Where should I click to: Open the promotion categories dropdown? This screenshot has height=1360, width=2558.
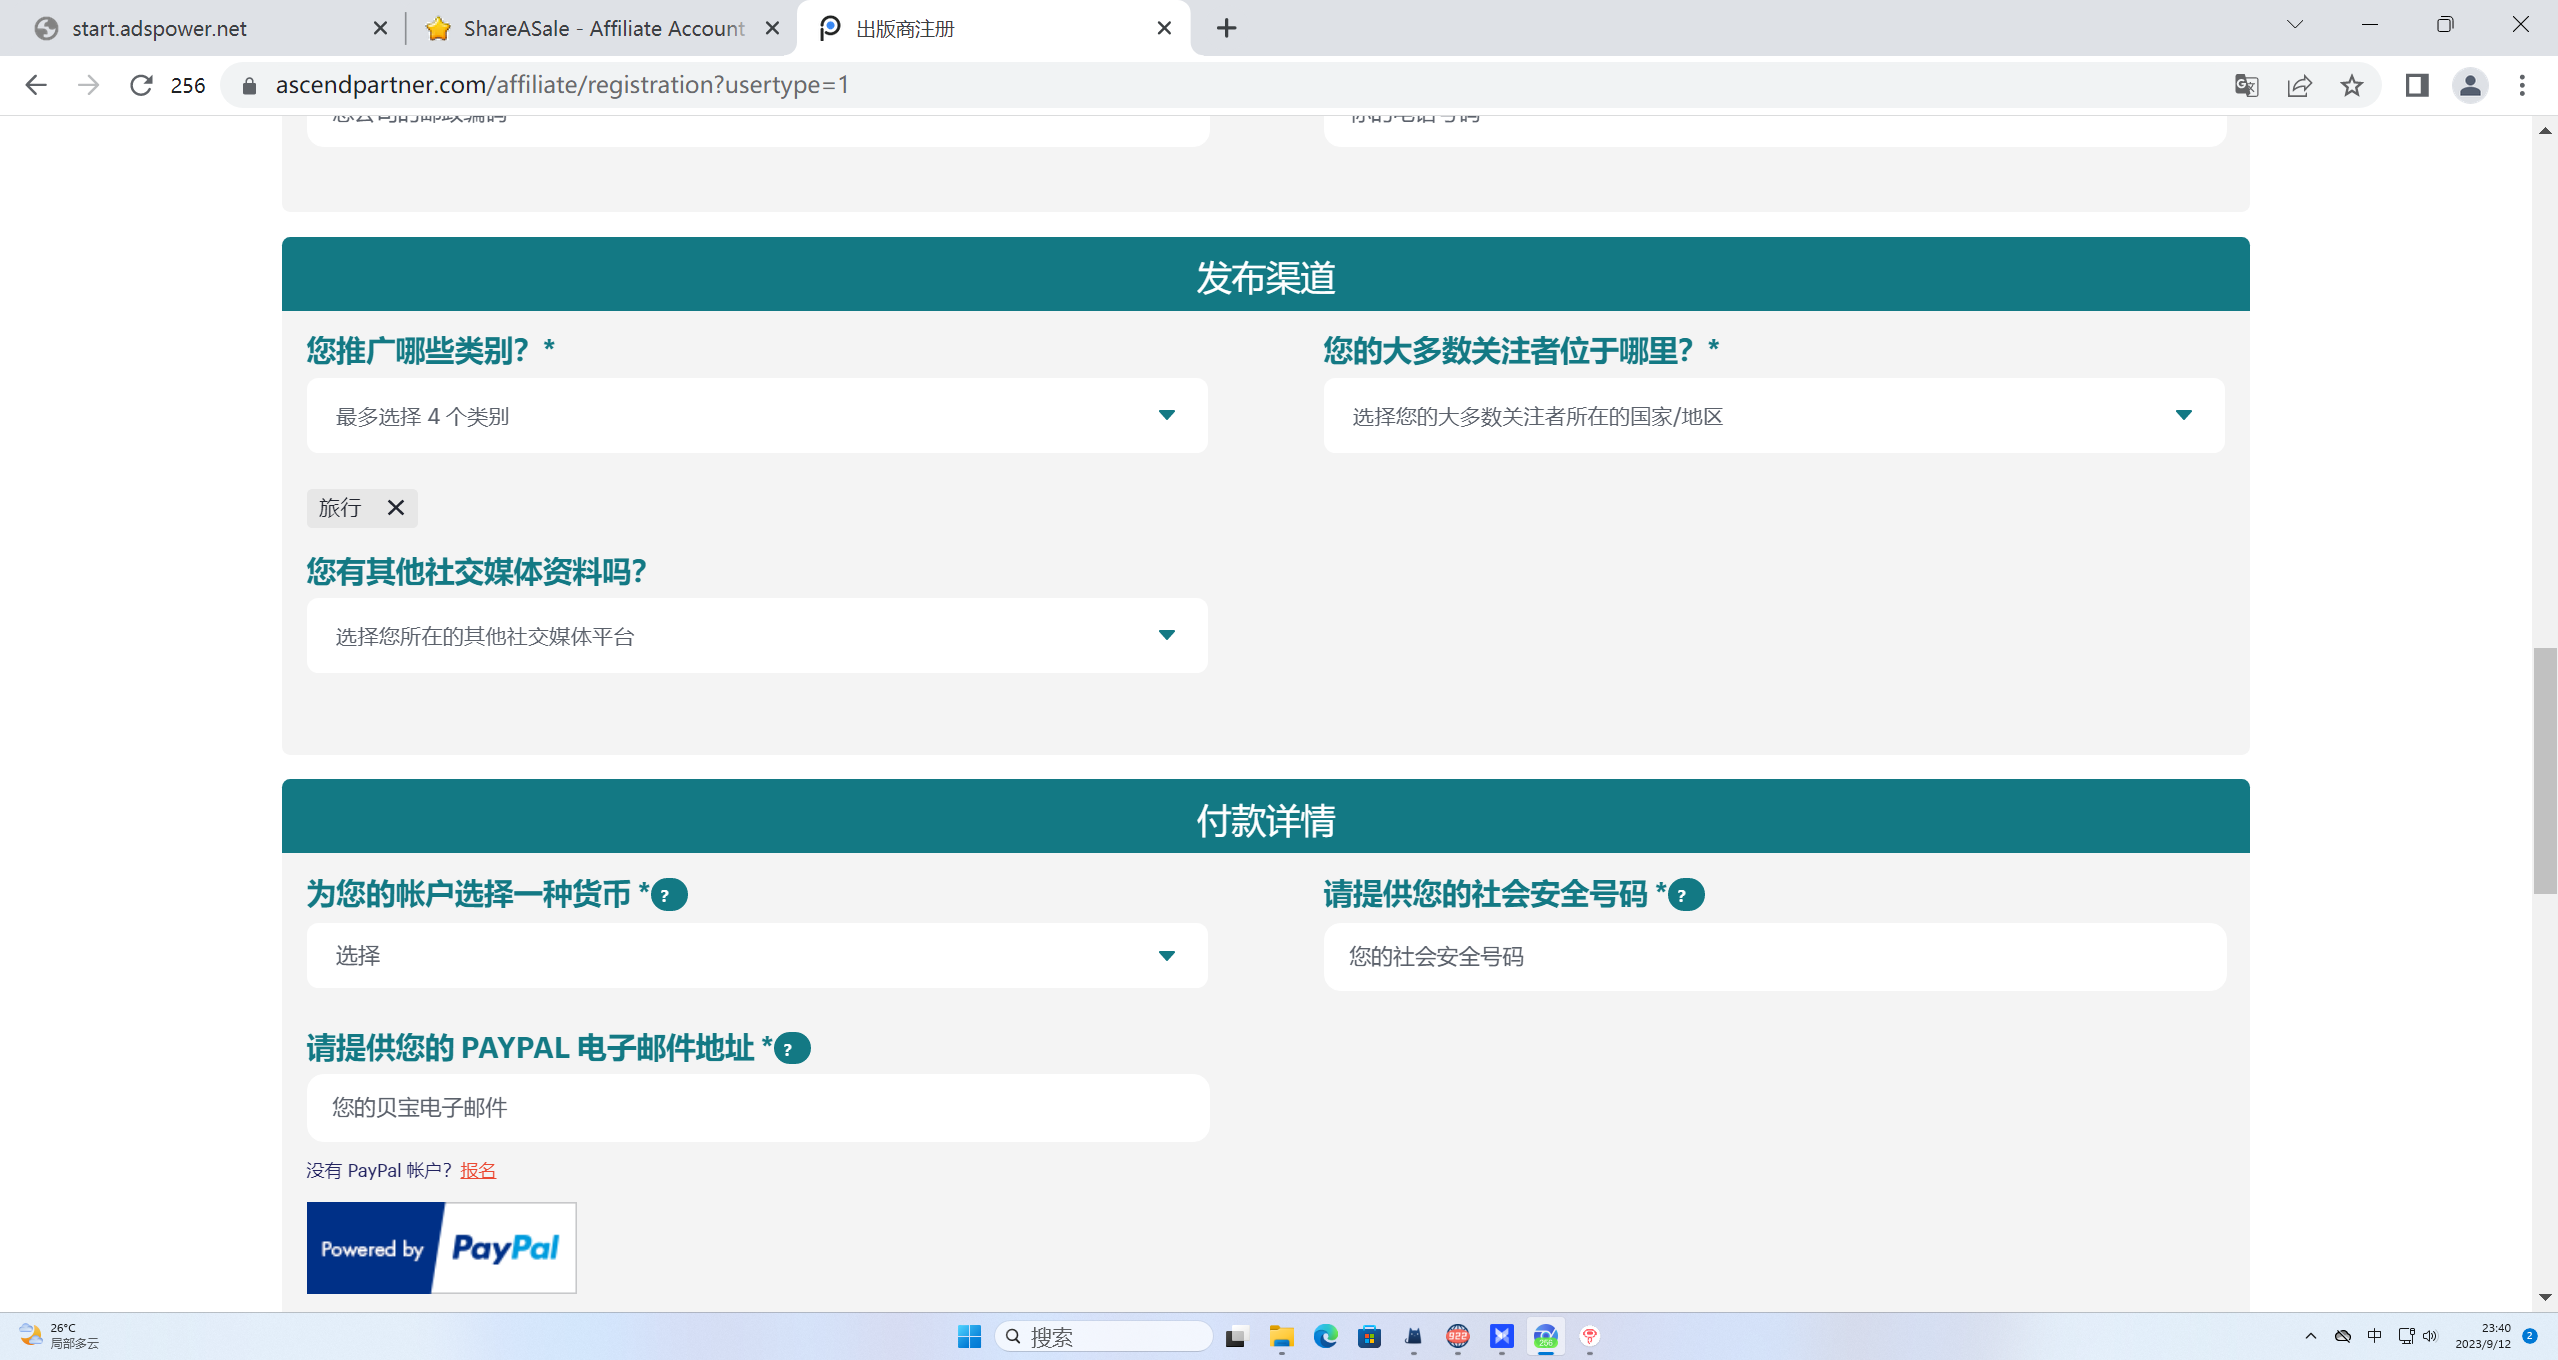(757, 416)
